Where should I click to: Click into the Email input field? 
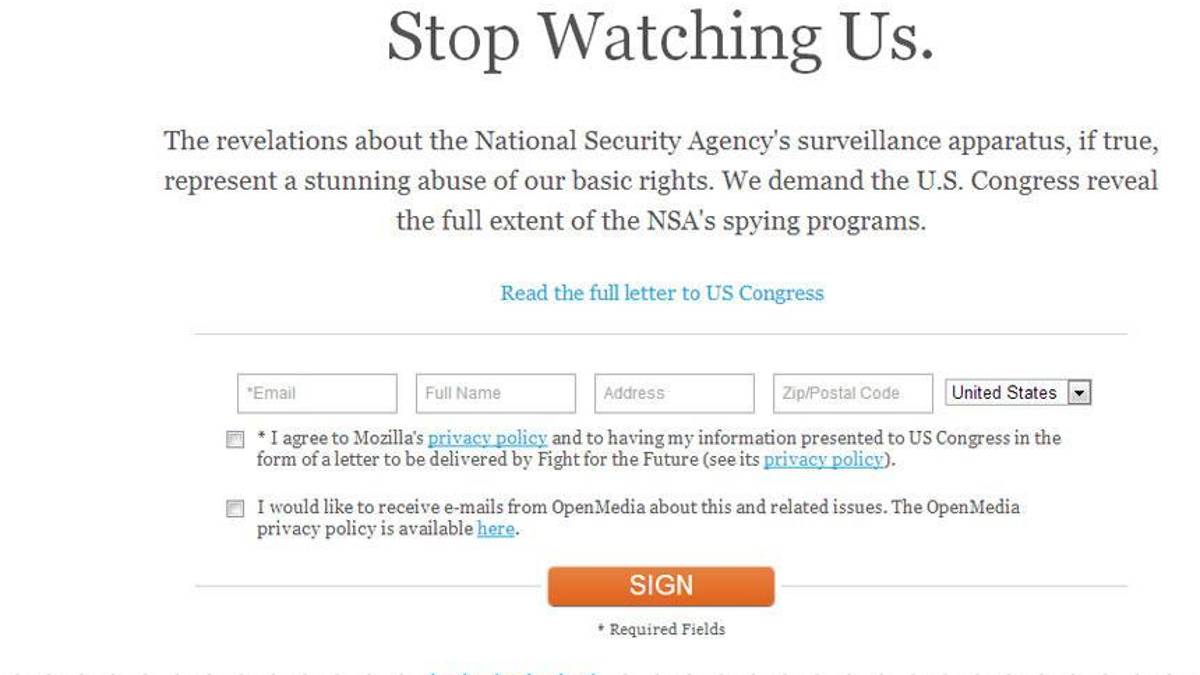(x=317, y=393)
